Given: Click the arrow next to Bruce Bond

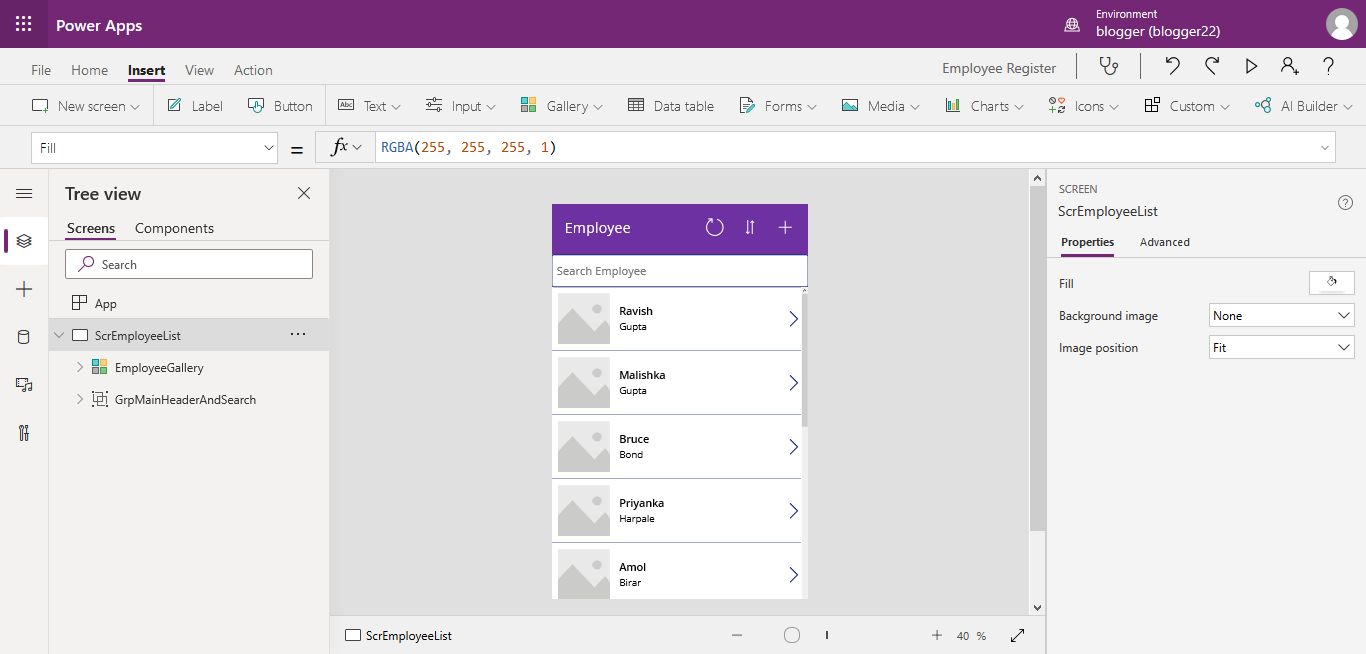Looking at the screenshot, I should (794, 447).
